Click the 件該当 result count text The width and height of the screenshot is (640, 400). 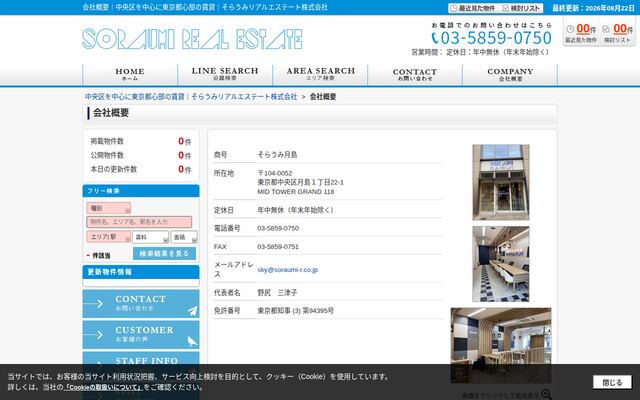coord(101,256)
